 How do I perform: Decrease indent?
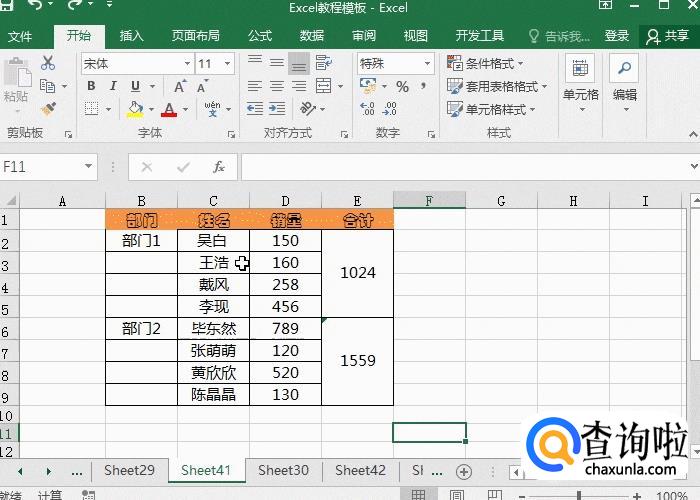(x=255, y=108)
